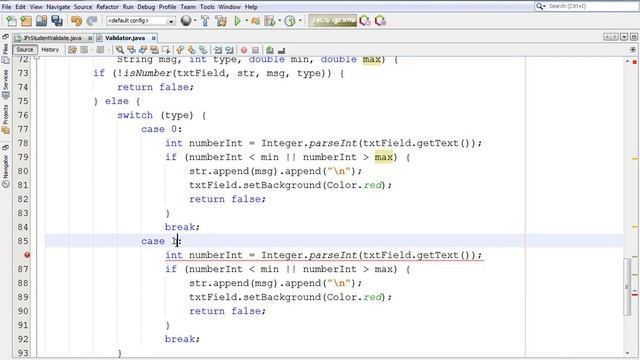This screenshot has width=640, height=360.
Task: Click Find Next Occurrence icon
Action: tap(142, 50)
